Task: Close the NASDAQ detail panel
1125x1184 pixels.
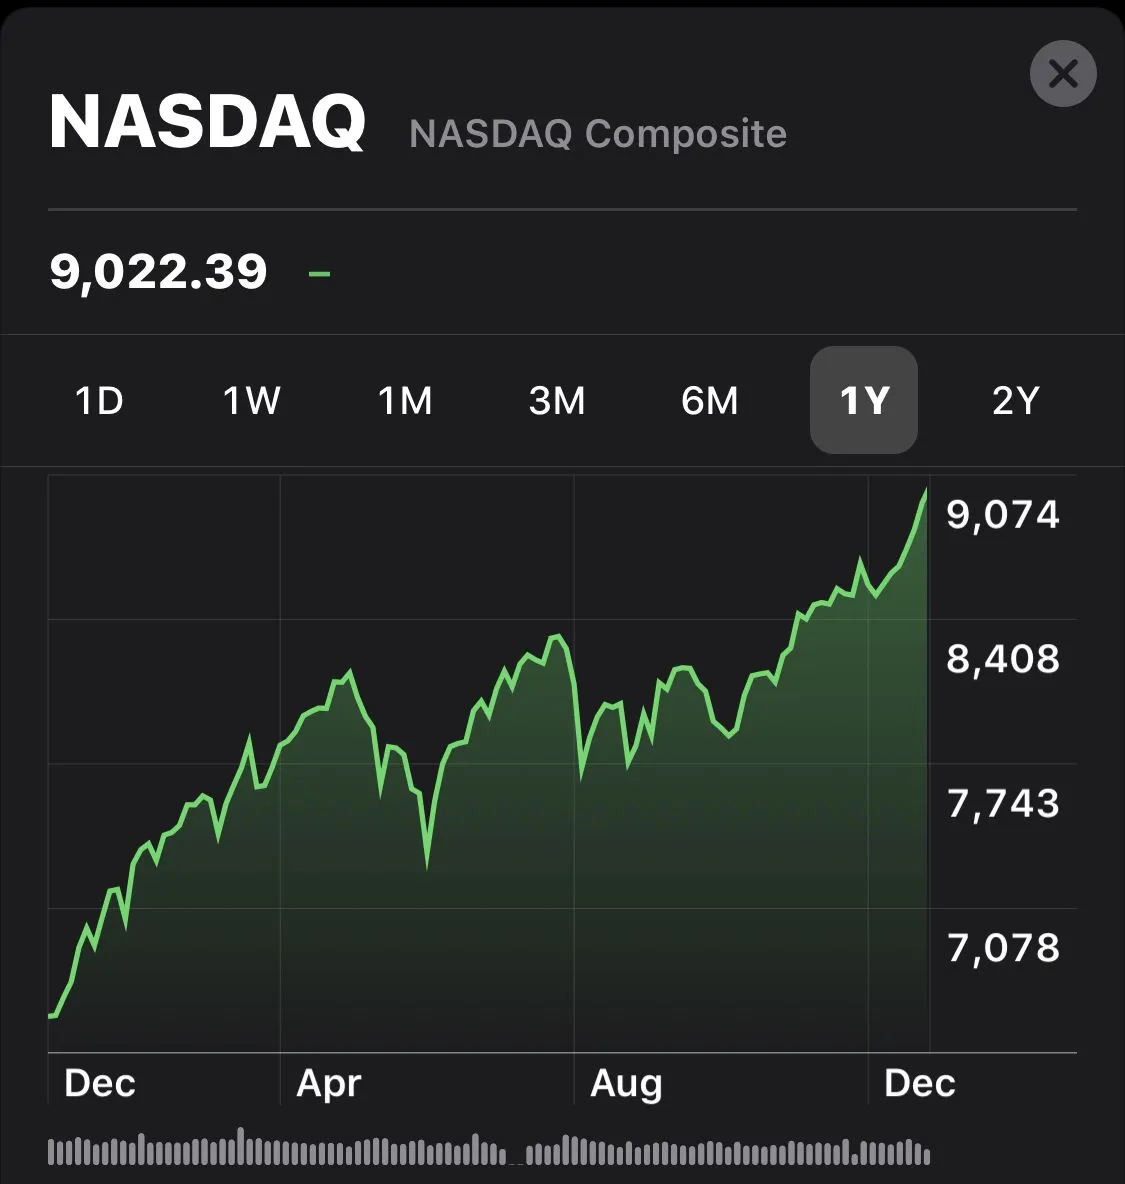Action: click(x=1062, y=73)
